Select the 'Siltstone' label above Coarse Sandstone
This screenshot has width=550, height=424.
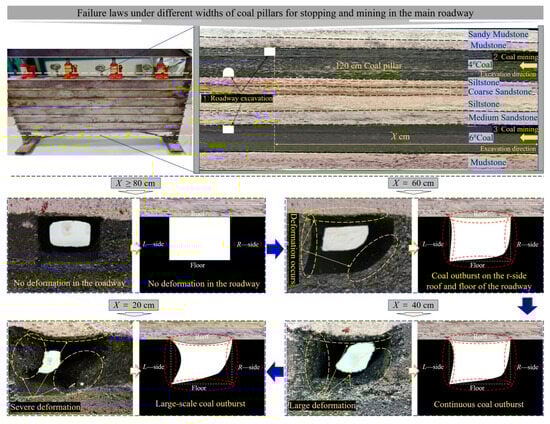pyautogui.click(x=484, y=82)
